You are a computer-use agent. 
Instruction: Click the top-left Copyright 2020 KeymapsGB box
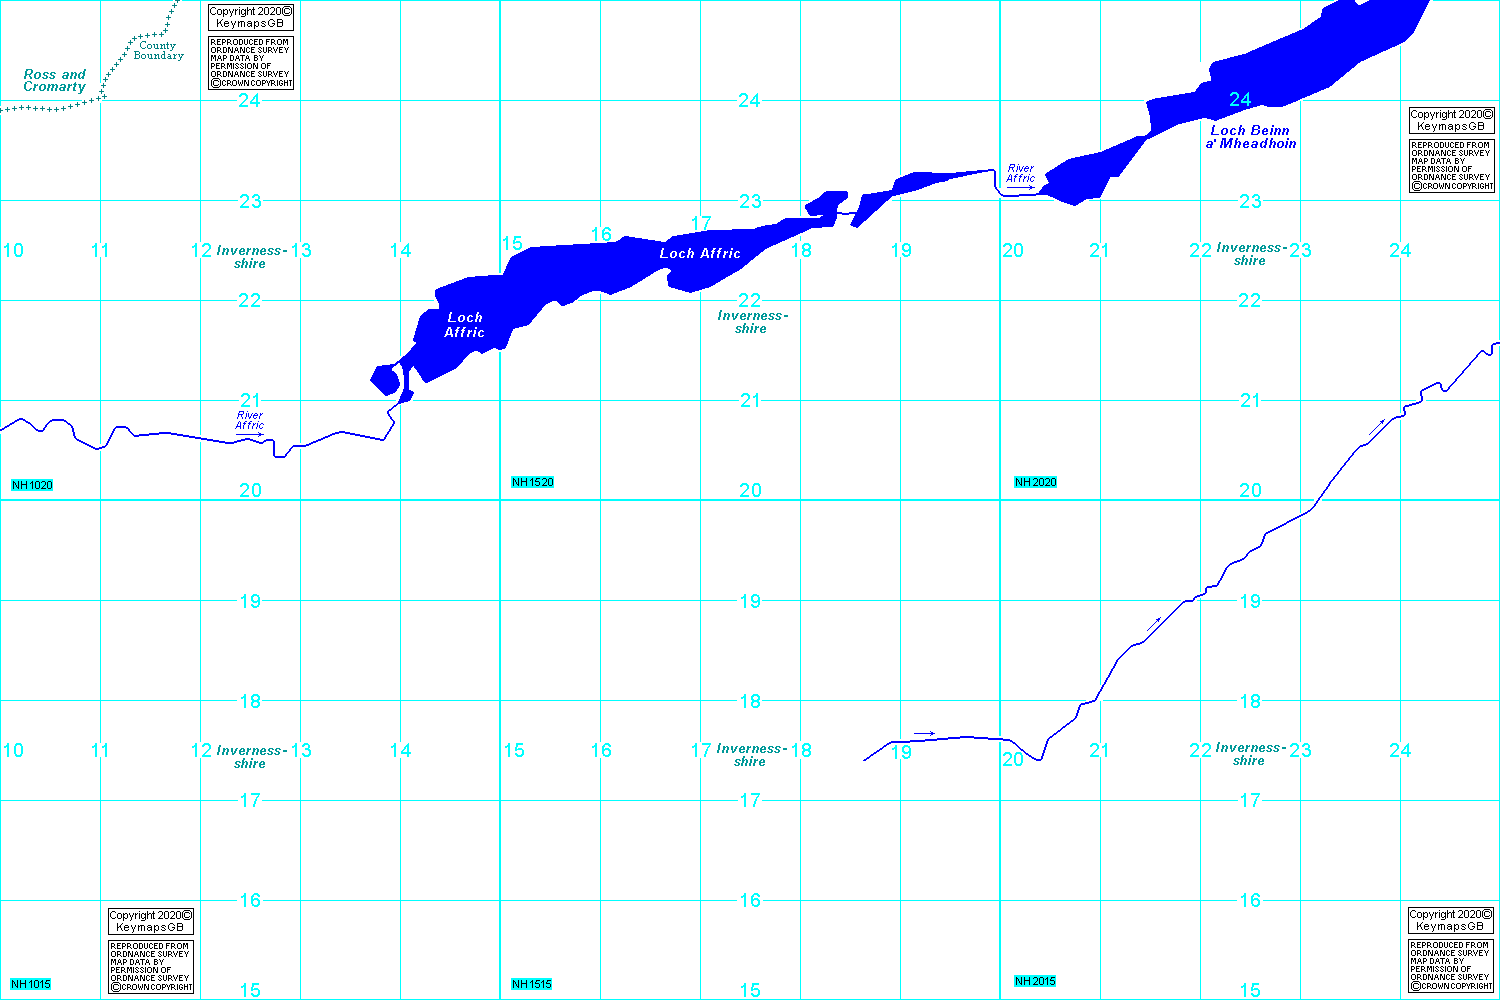tap(250, 18)
